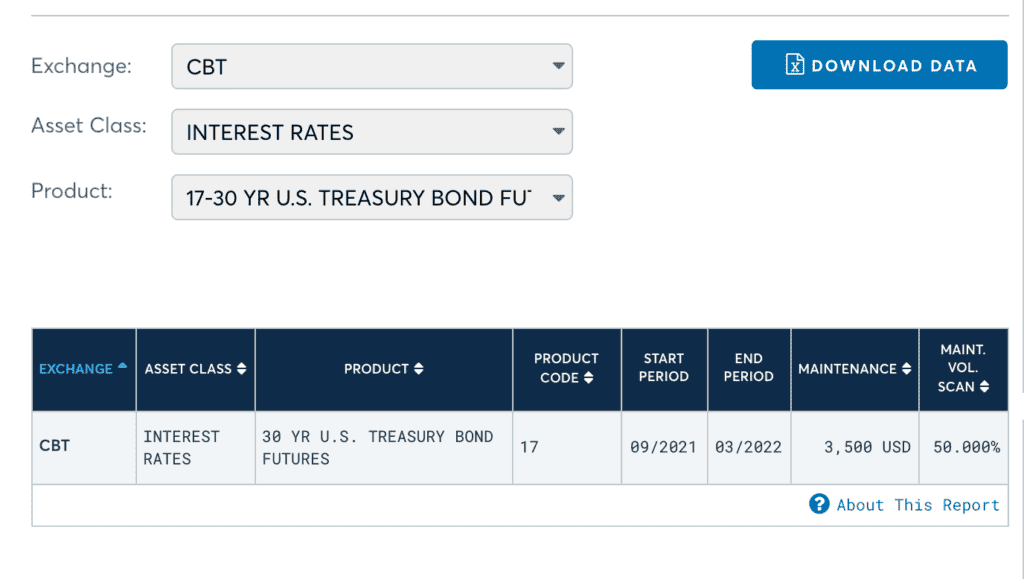Click the Start Period column header
Viewport: 1024px width, 579px height.
[664, 368]
